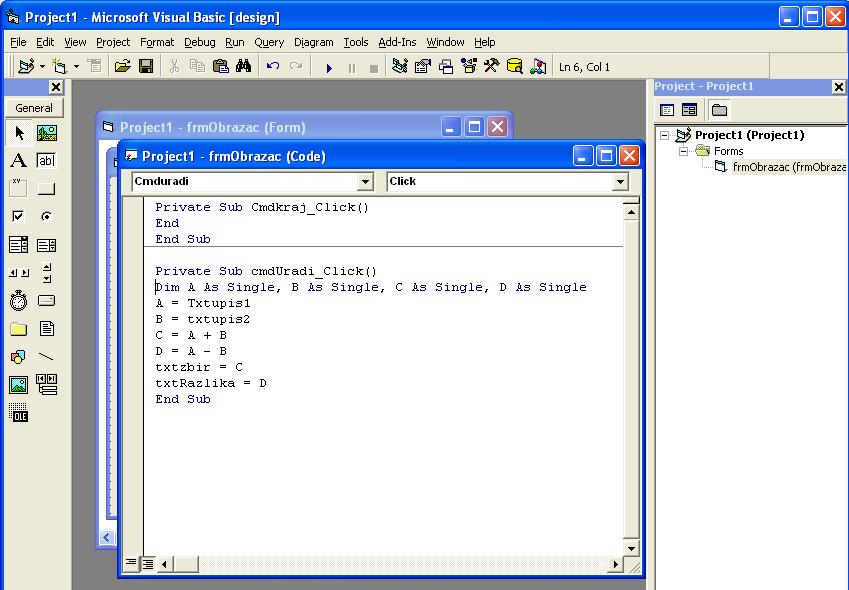Image resolution: width=849 pixels, height=590 pixels.
Task: Select the PictureBox tool in toolbox
Action: point(47,133)
